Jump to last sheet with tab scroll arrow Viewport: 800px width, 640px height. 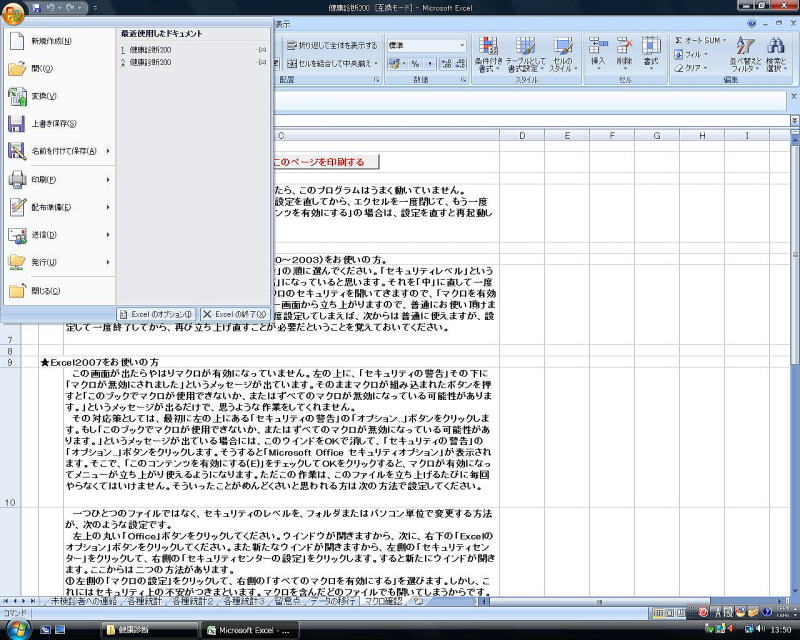pyautogui.click(x=32, y=601)
